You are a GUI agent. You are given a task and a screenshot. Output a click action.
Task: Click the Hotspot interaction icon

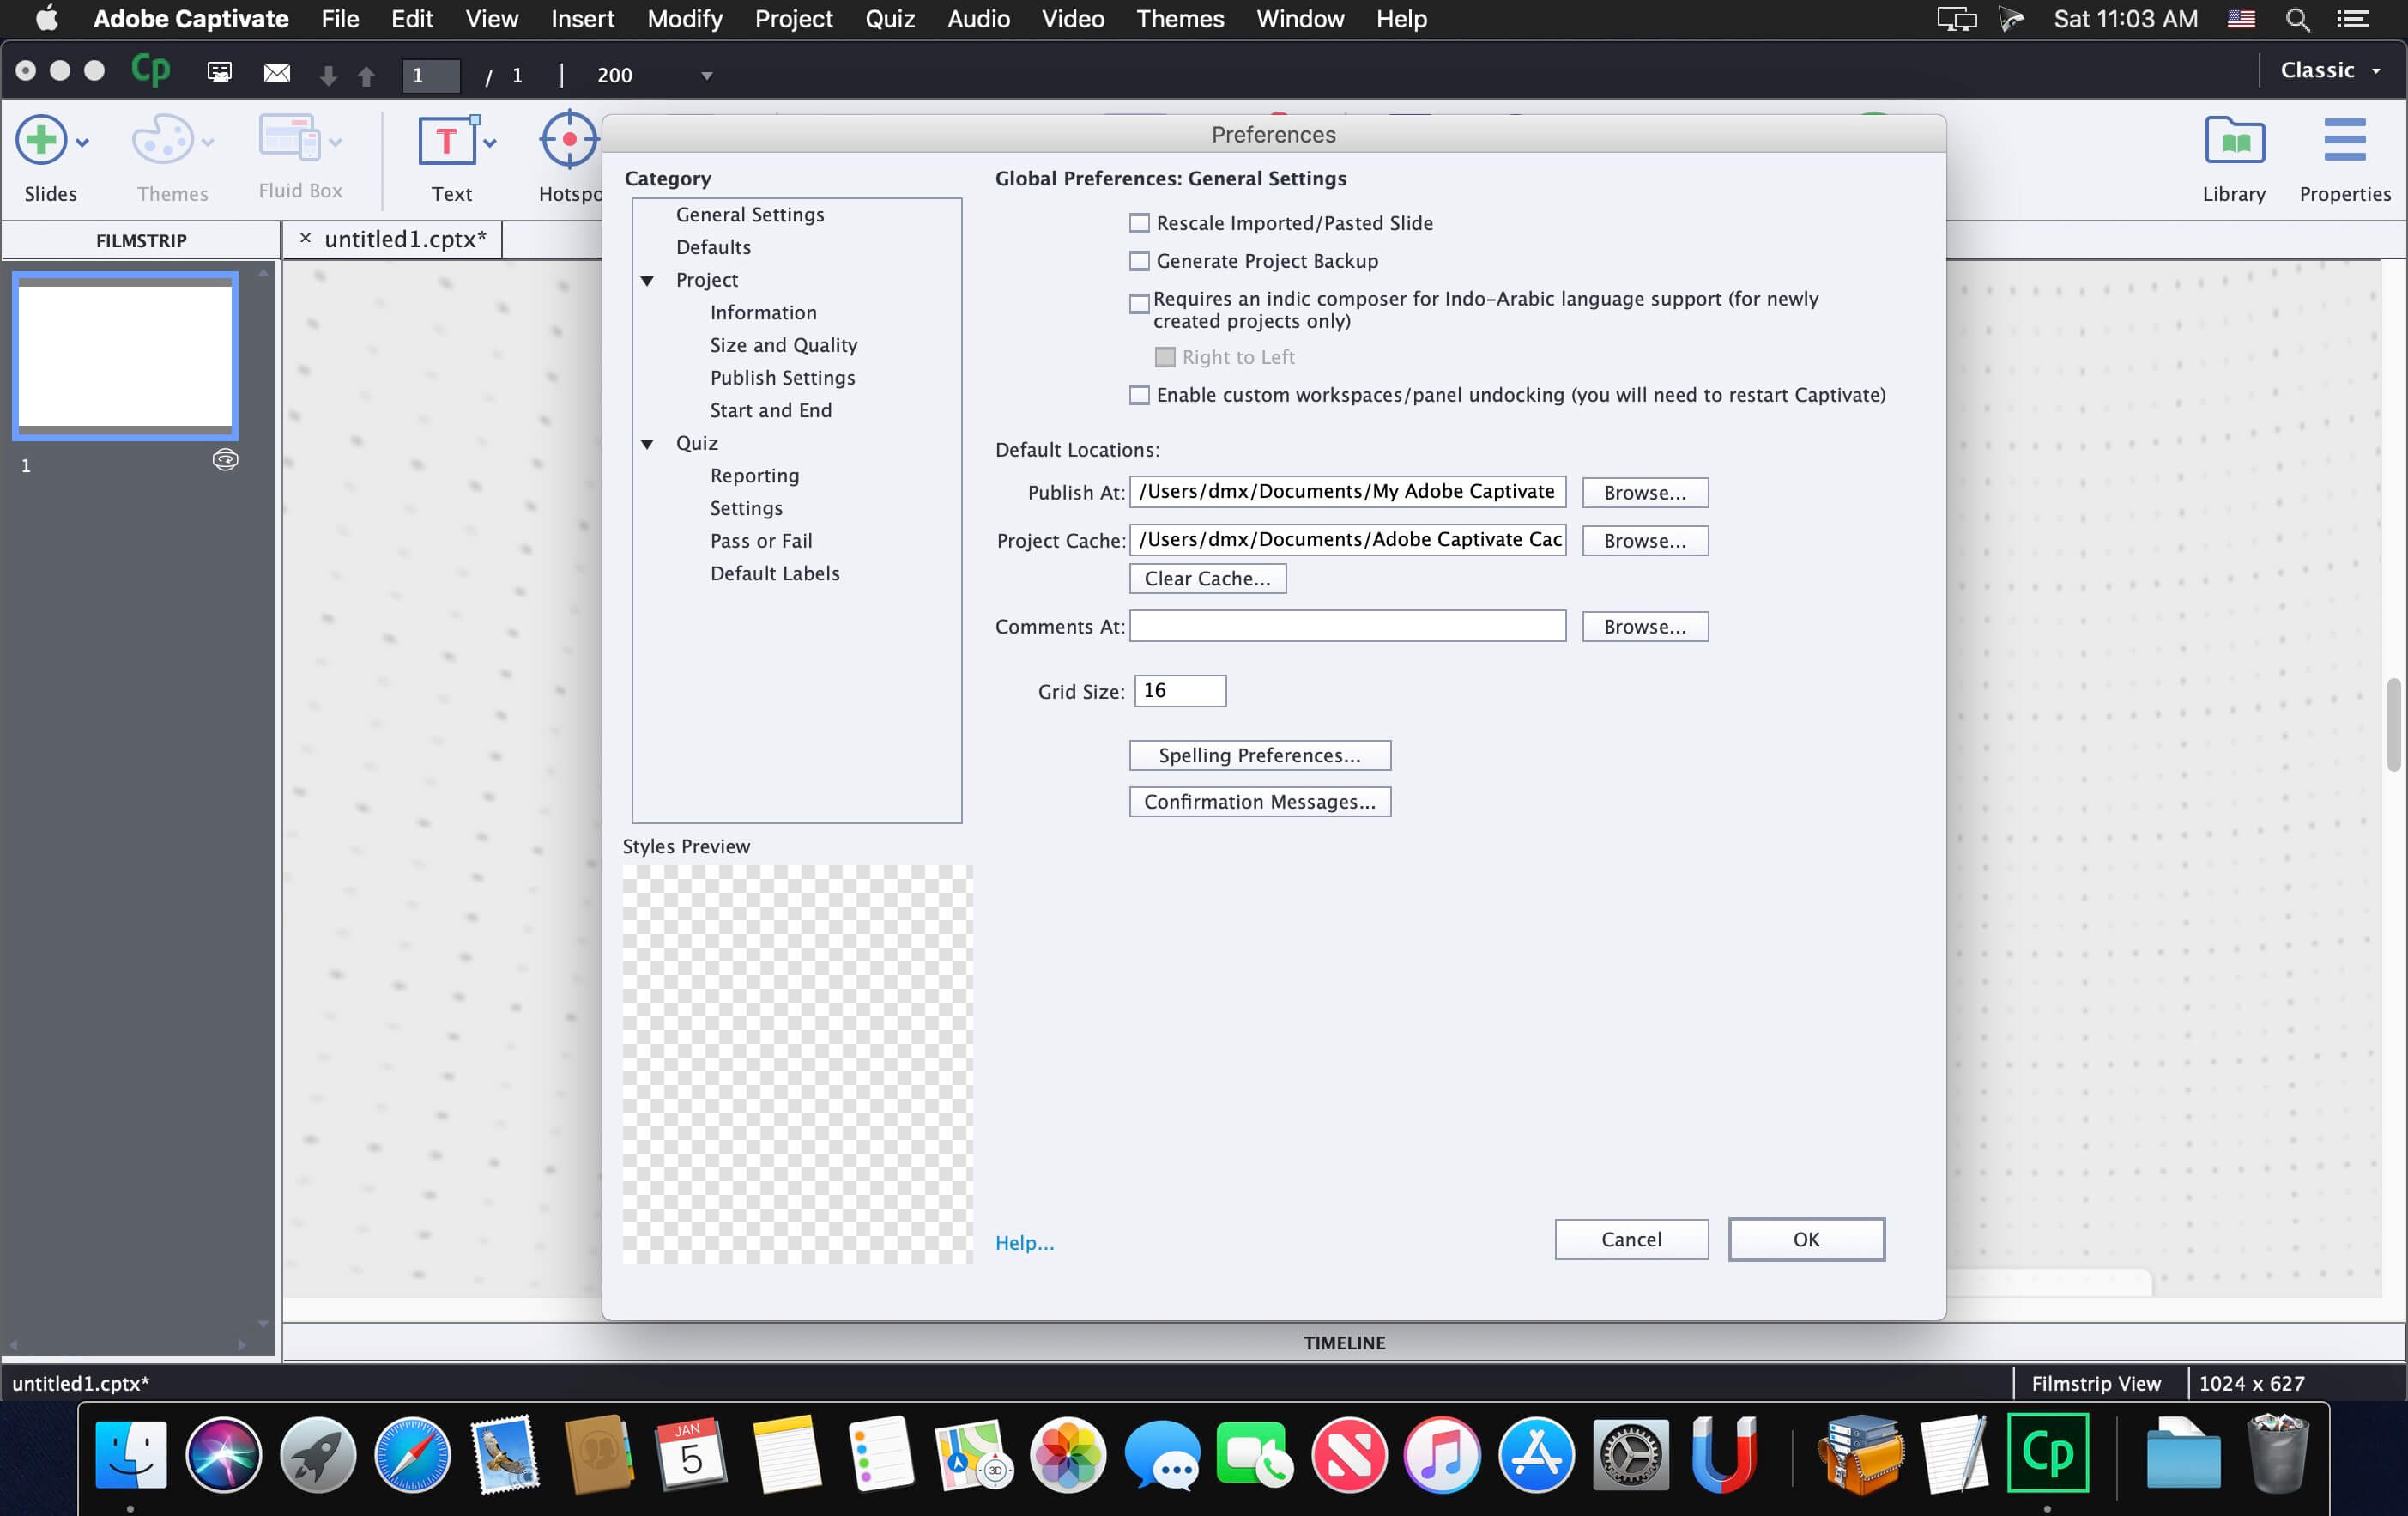[x=569, y=140]
